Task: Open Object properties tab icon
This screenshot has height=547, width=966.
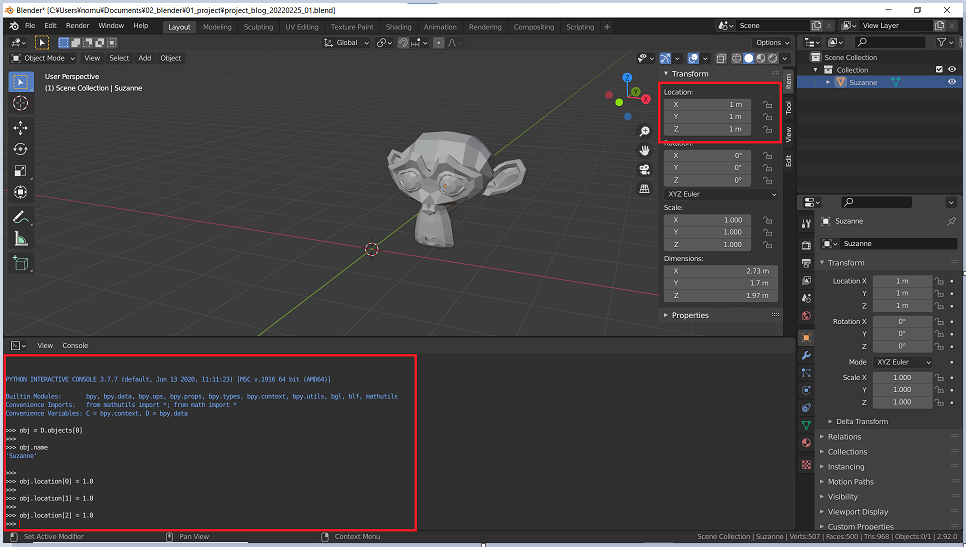Action: (806, 338)
